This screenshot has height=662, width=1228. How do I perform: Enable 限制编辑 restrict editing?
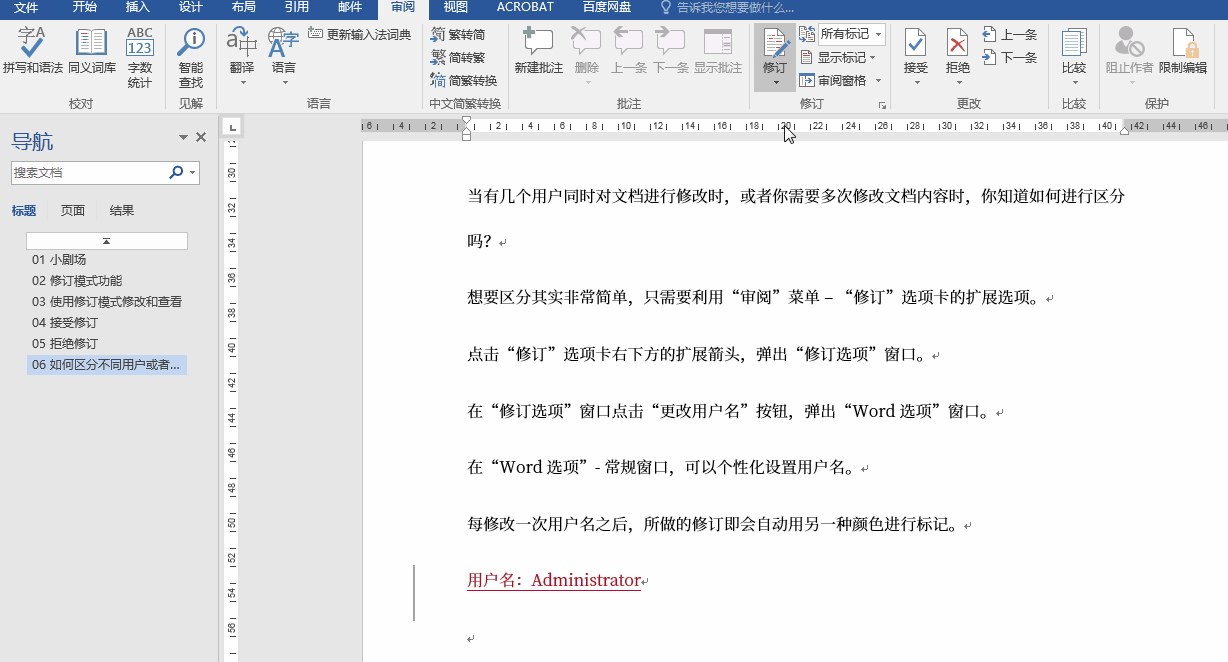pos(1185,55)
